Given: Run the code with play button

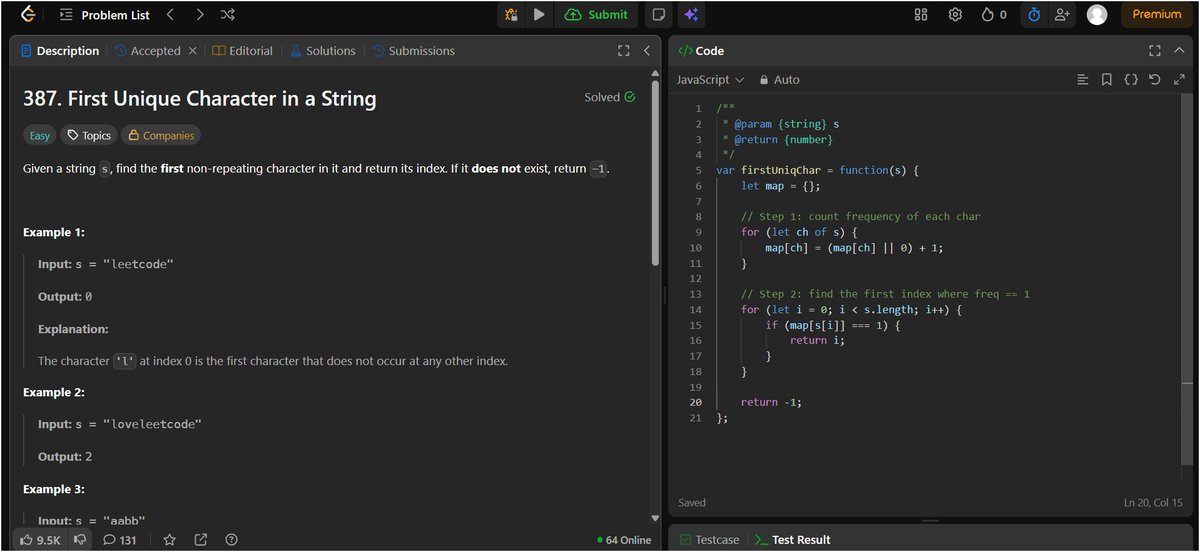Looking at the screenshot, I should (539, 15).
